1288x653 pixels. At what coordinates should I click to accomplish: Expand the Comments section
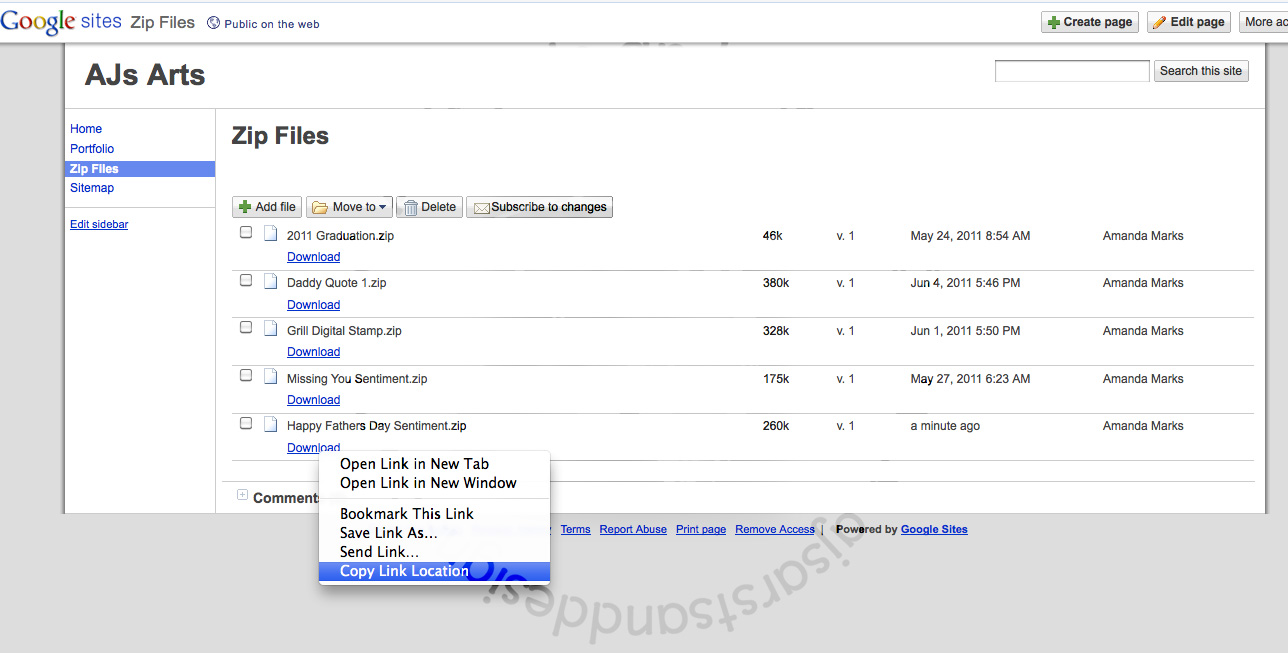tap(242, 495)
